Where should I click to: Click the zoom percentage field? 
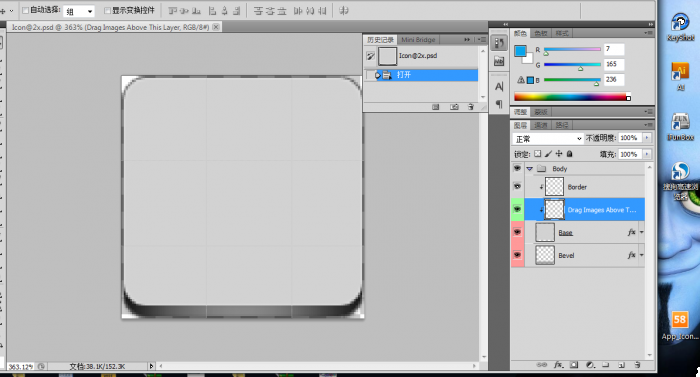pyautogui.click(x=20, y=367)
